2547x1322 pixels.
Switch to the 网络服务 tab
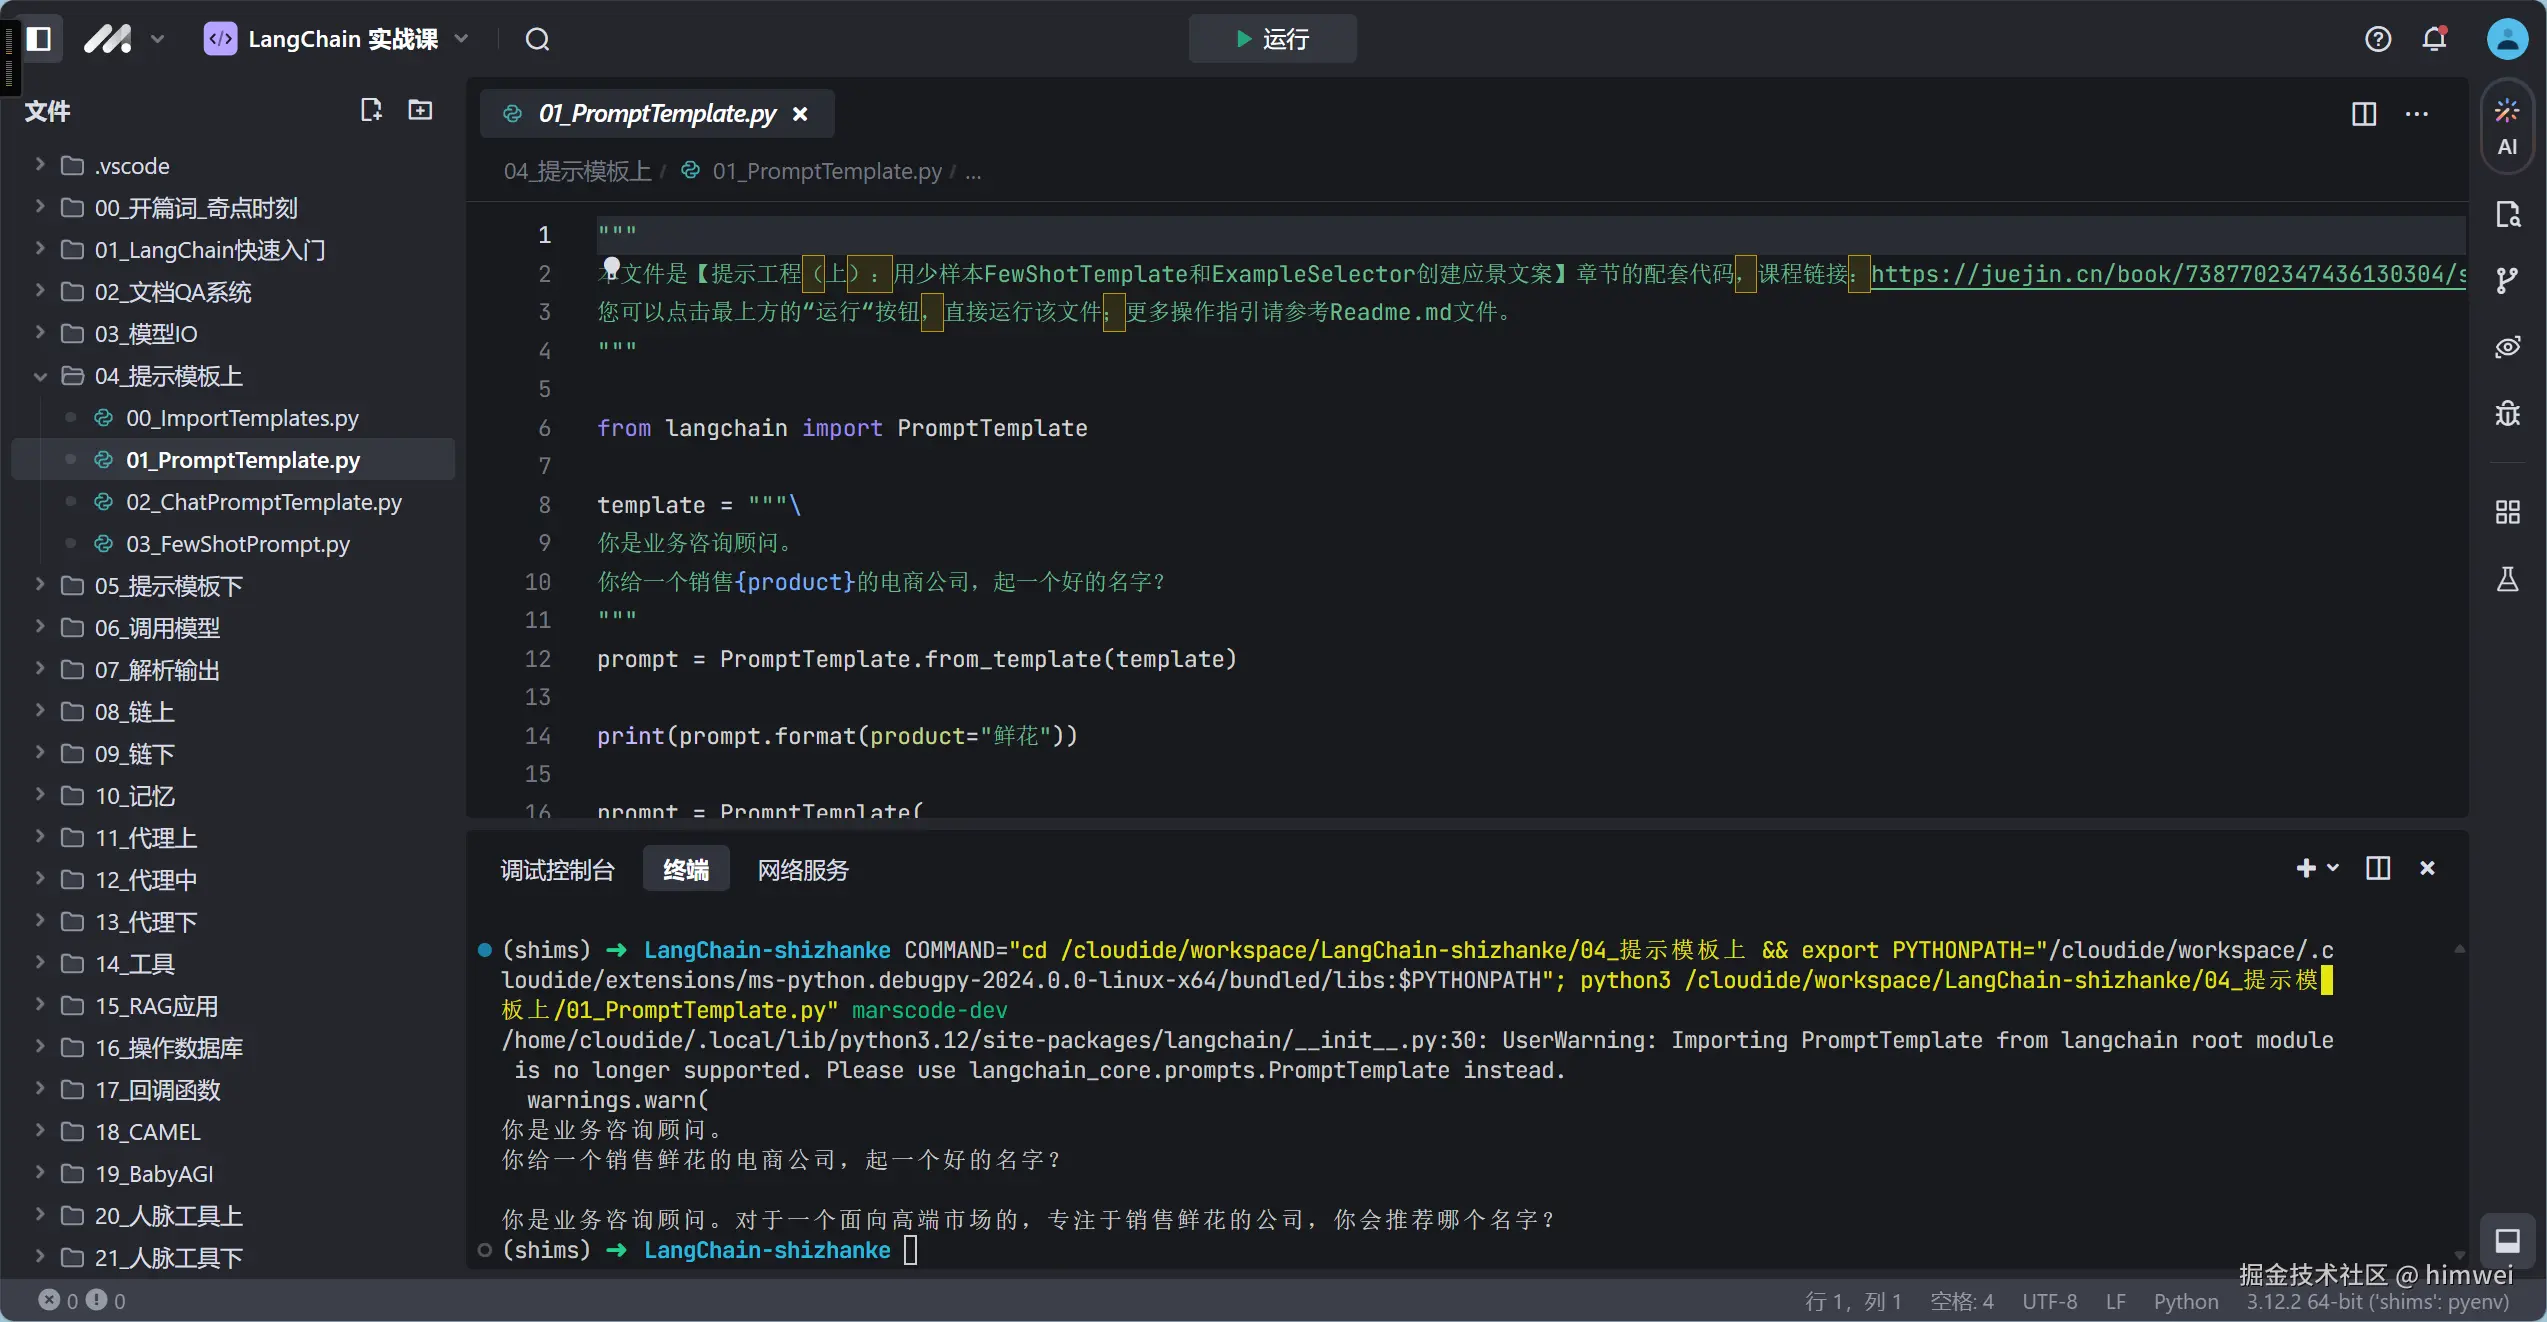802,870
